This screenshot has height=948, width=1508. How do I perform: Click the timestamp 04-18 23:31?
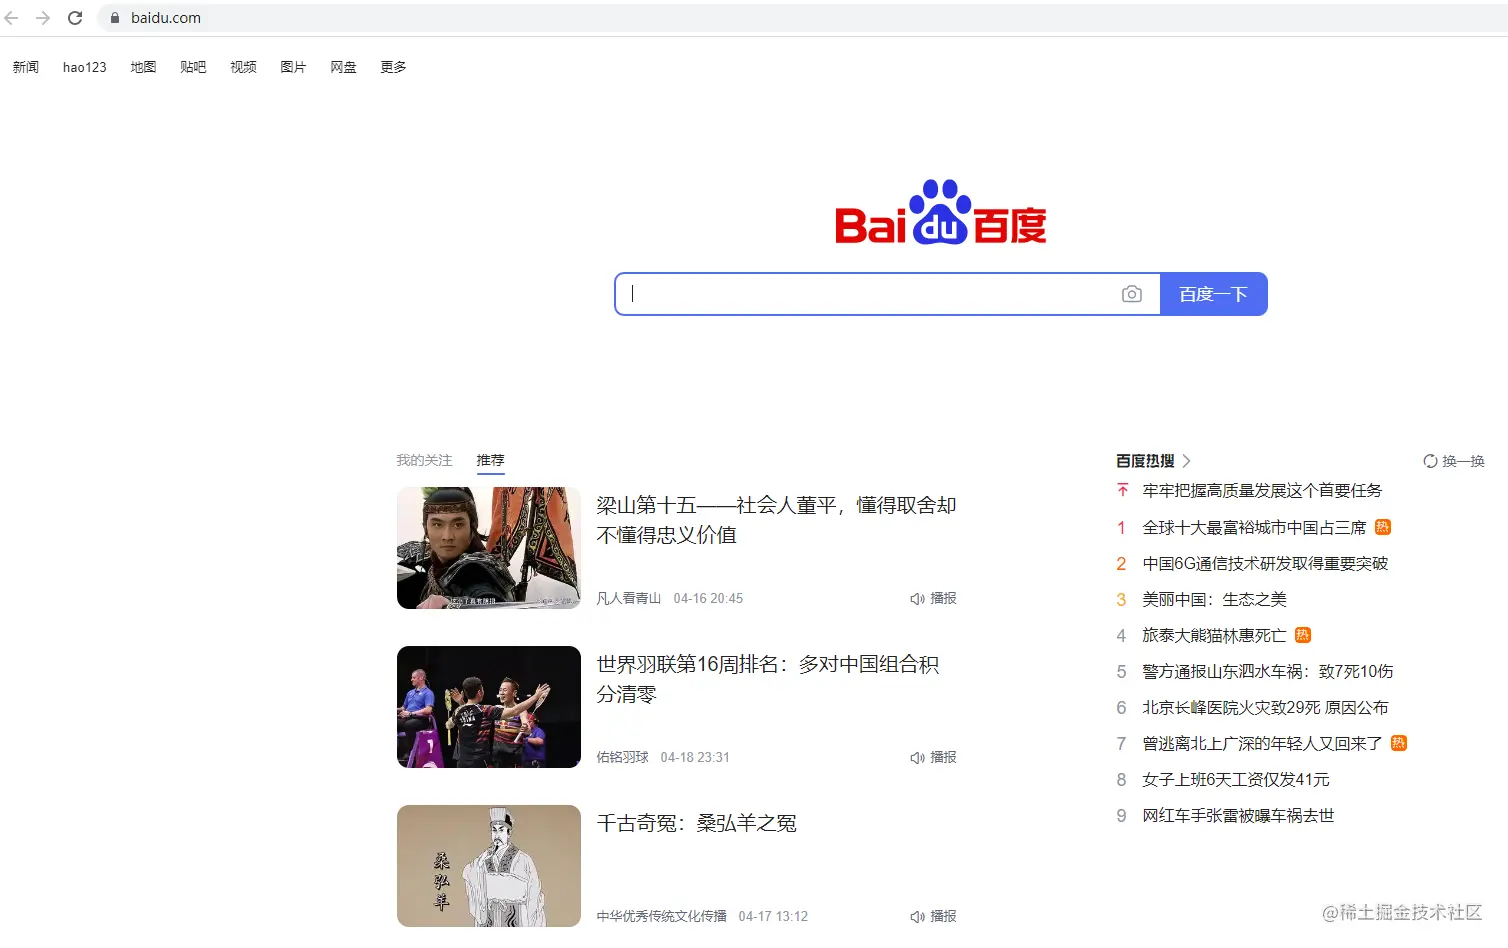pos(695,757)
